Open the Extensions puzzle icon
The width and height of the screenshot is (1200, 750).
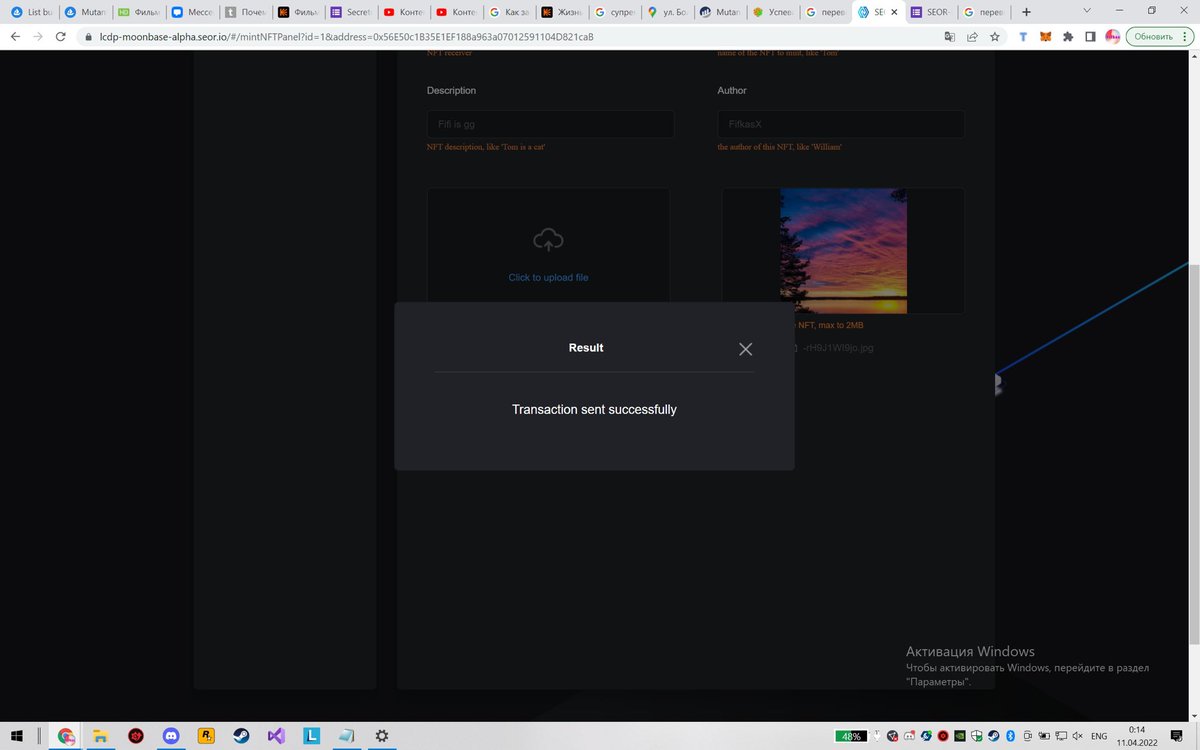[1068, 36]
